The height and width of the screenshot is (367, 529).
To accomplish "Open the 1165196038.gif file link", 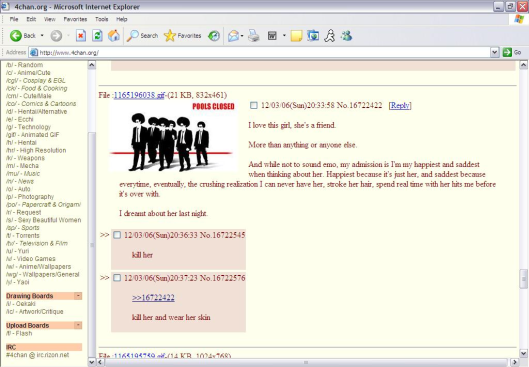I will (139, 95).
